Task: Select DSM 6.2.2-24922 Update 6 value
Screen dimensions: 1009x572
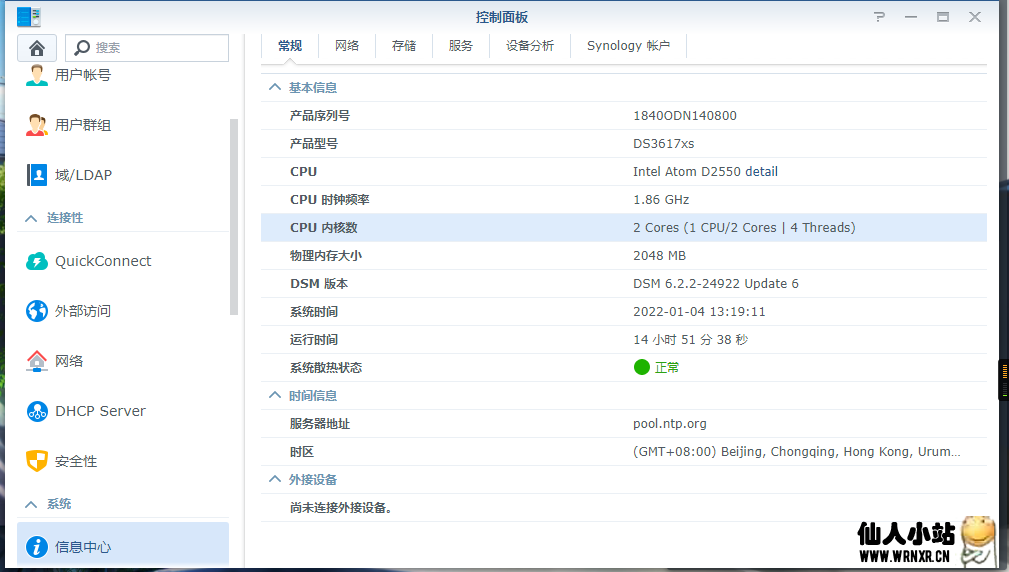Action: coord(716,284)
